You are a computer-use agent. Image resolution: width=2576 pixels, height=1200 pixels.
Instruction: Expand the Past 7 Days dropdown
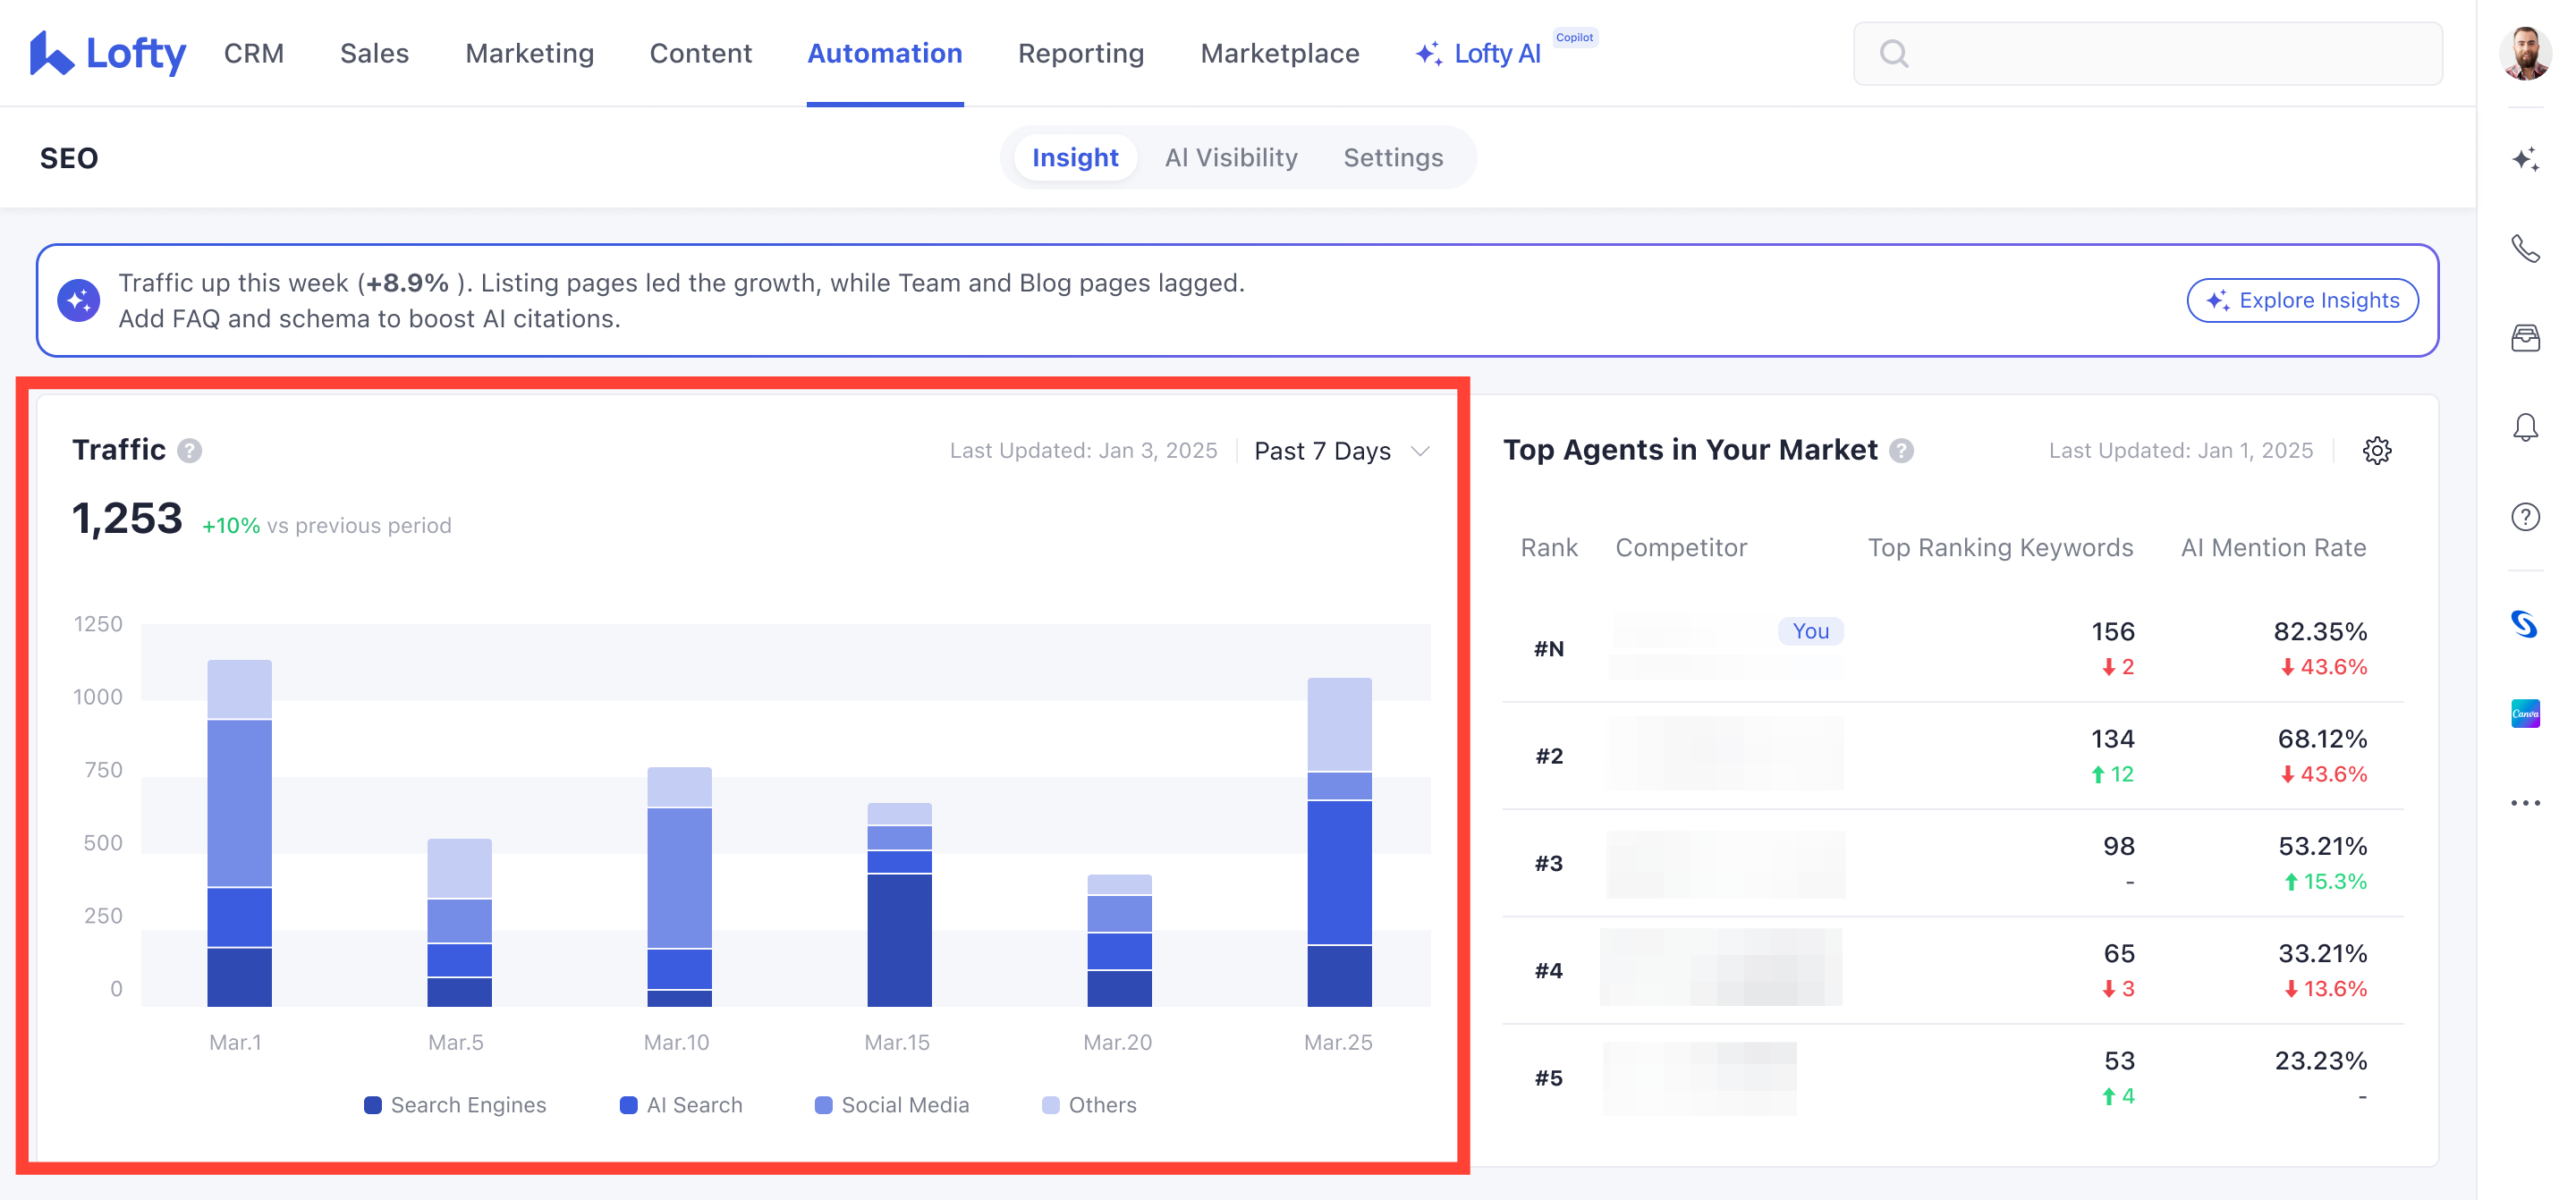[x=1341, y=451]
